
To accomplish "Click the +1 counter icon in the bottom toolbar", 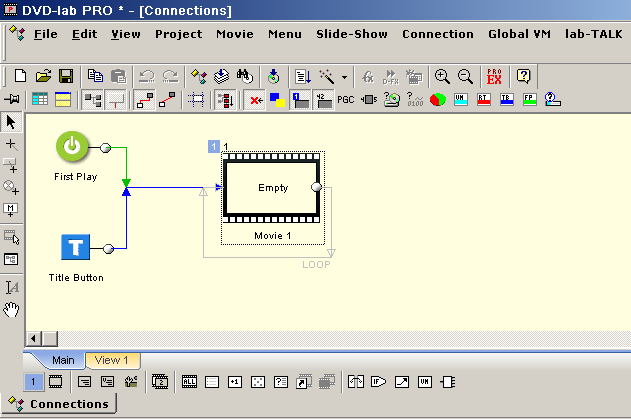I will pos(235,382).
